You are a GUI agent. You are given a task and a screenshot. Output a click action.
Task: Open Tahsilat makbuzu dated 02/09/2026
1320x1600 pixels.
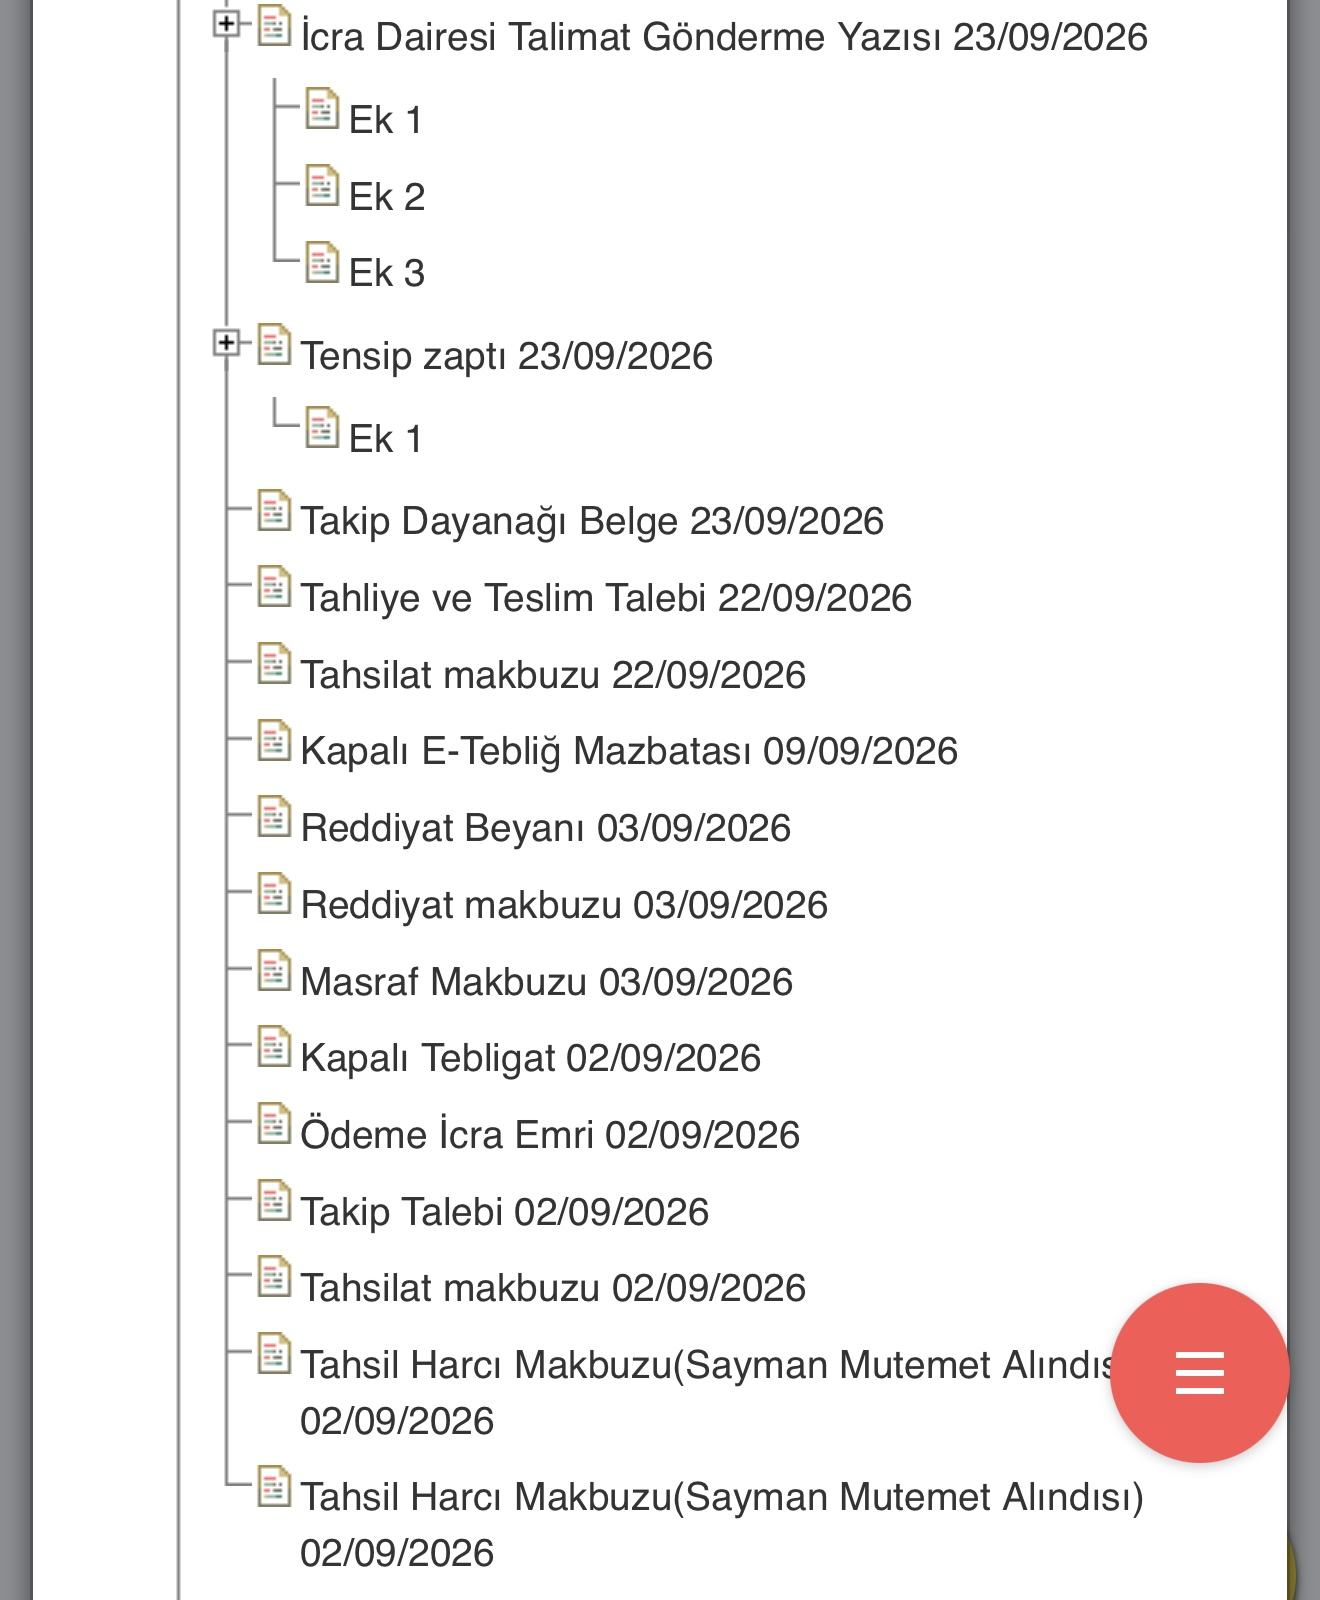point(553,1288)
